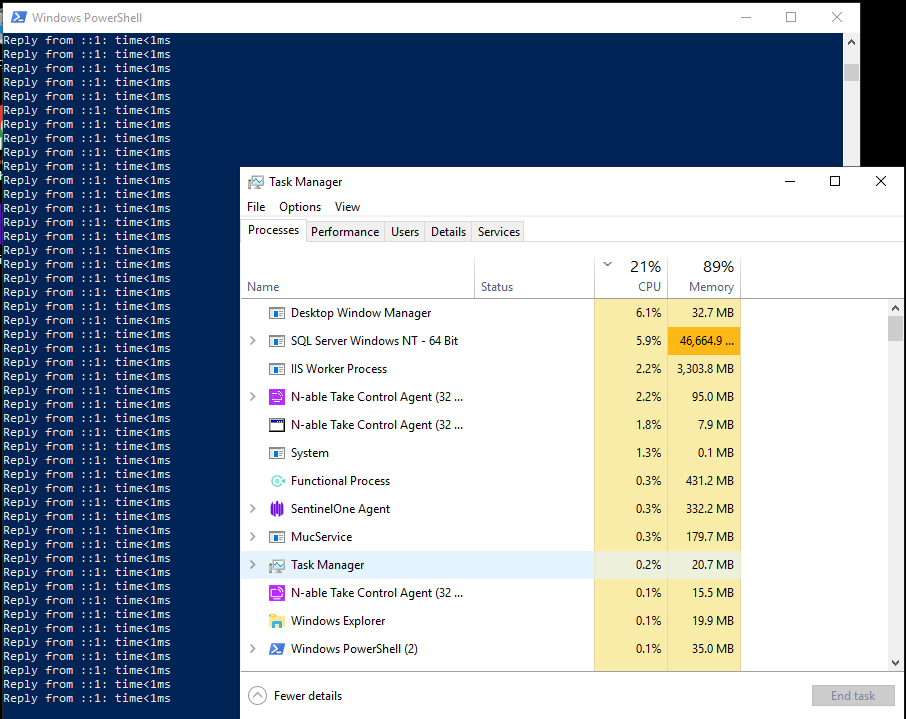Select the Functional Process name
Image resolution: width=906 pixels, height=719 pixels.
340,481
